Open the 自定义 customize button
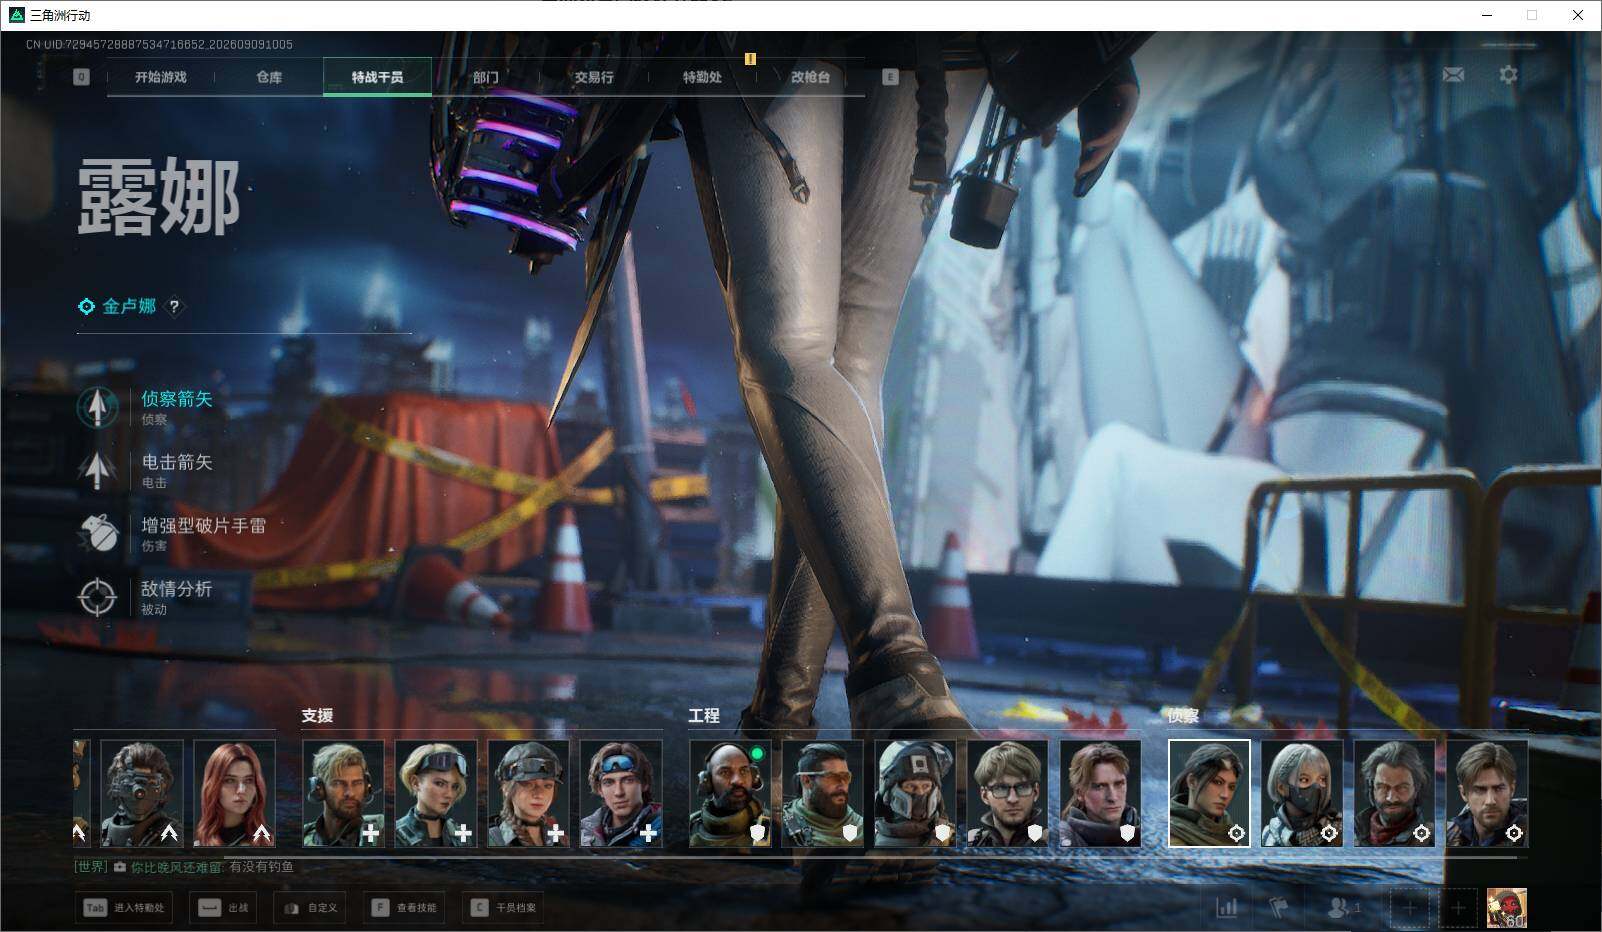 click(x=311, y=907)
